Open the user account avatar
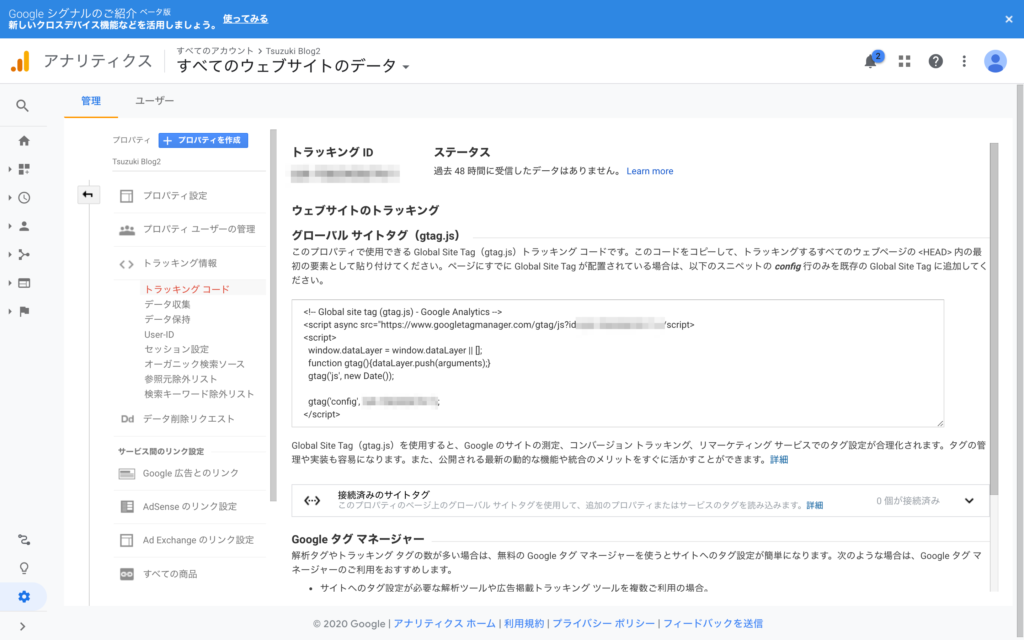The width and height of the screenshot is (1024, 640). point(995,61)
